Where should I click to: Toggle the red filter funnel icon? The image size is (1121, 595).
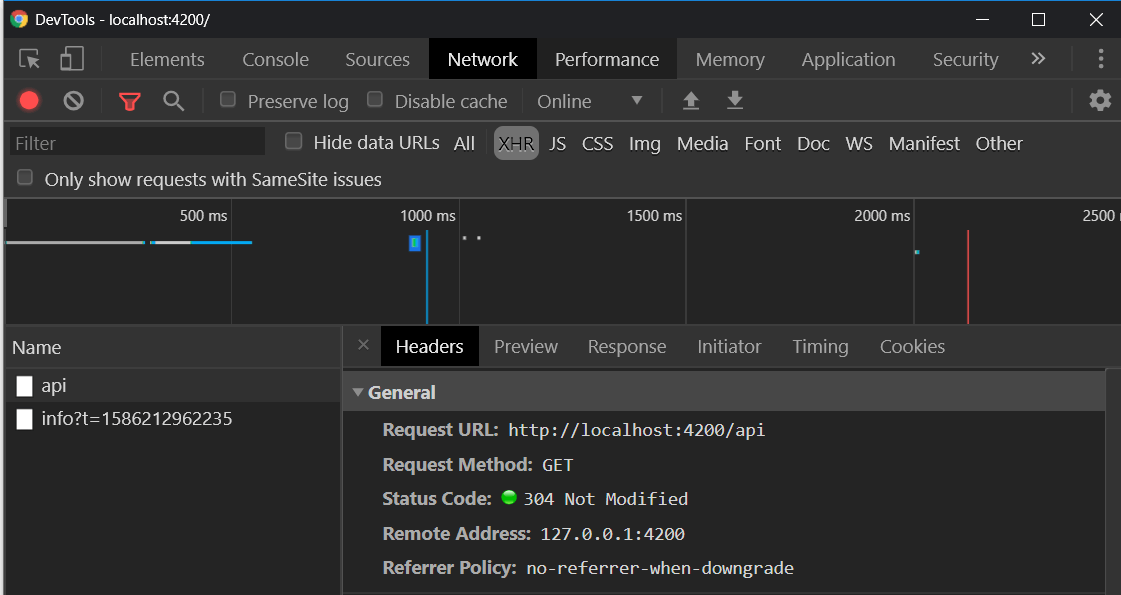(x=129, y=101)
